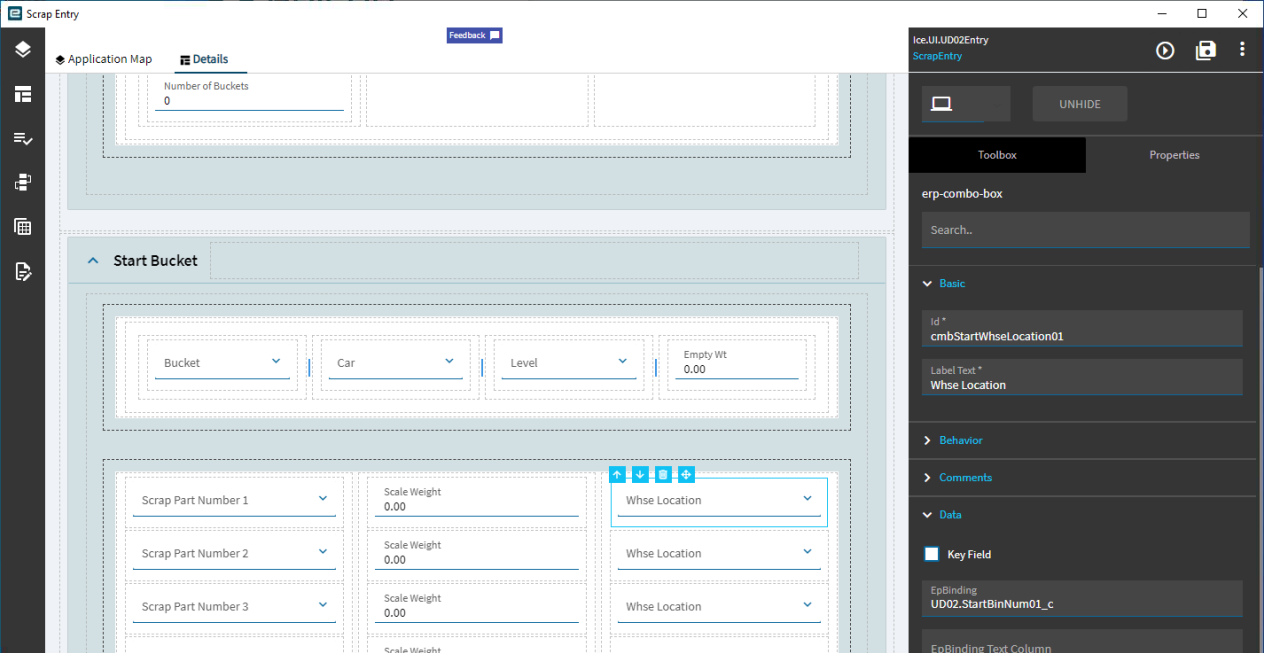
Task: Switch to the Details tab
Action: click(x=204, y=59)
